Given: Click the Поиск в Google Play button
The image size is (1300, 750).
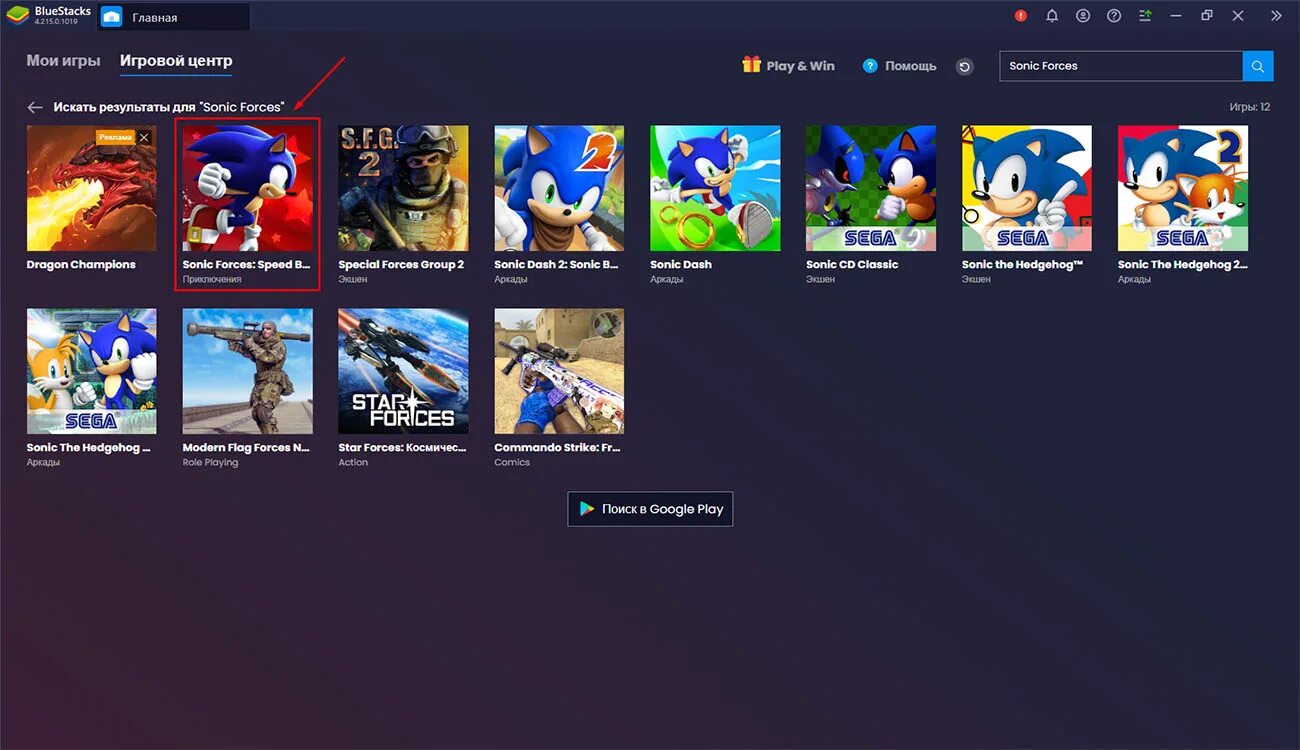Looking at the screenshot, I should 650,509.
